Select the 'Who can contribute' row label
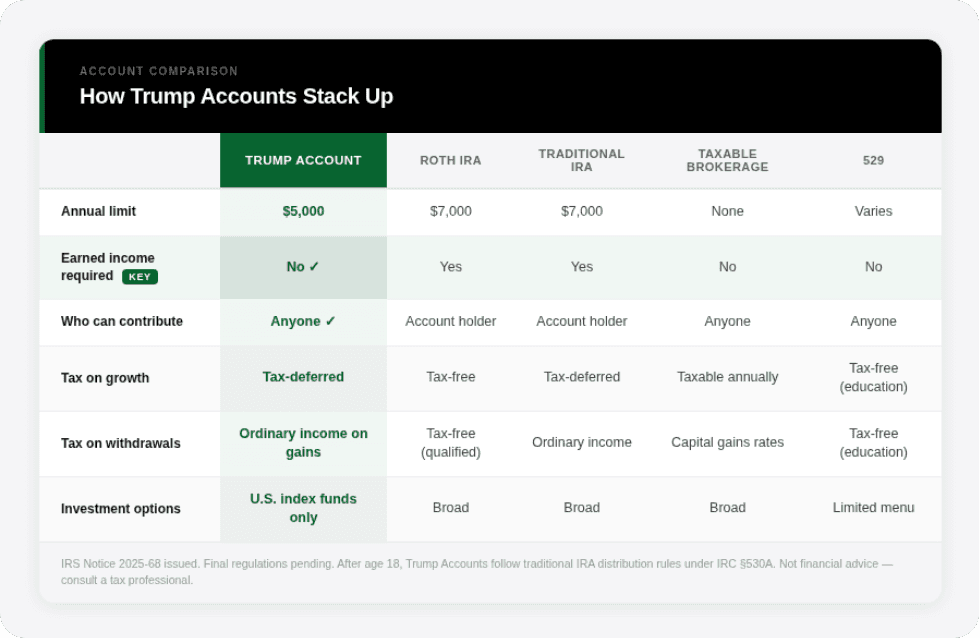The image size is (980, 638). coord(122,322)
